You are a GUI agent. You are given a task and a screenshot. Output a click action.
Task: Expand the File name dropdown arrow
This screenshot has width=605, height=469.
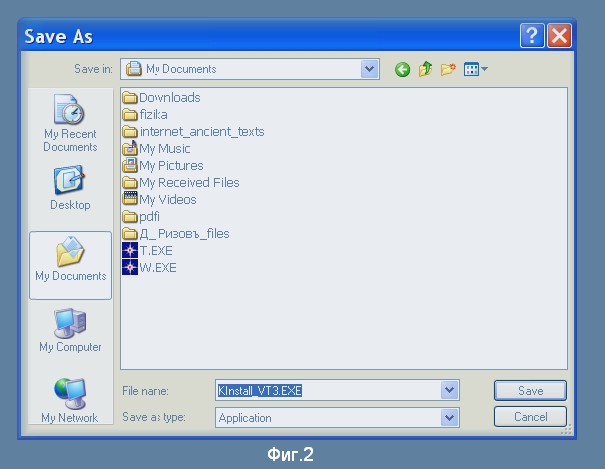pos(450,391)
